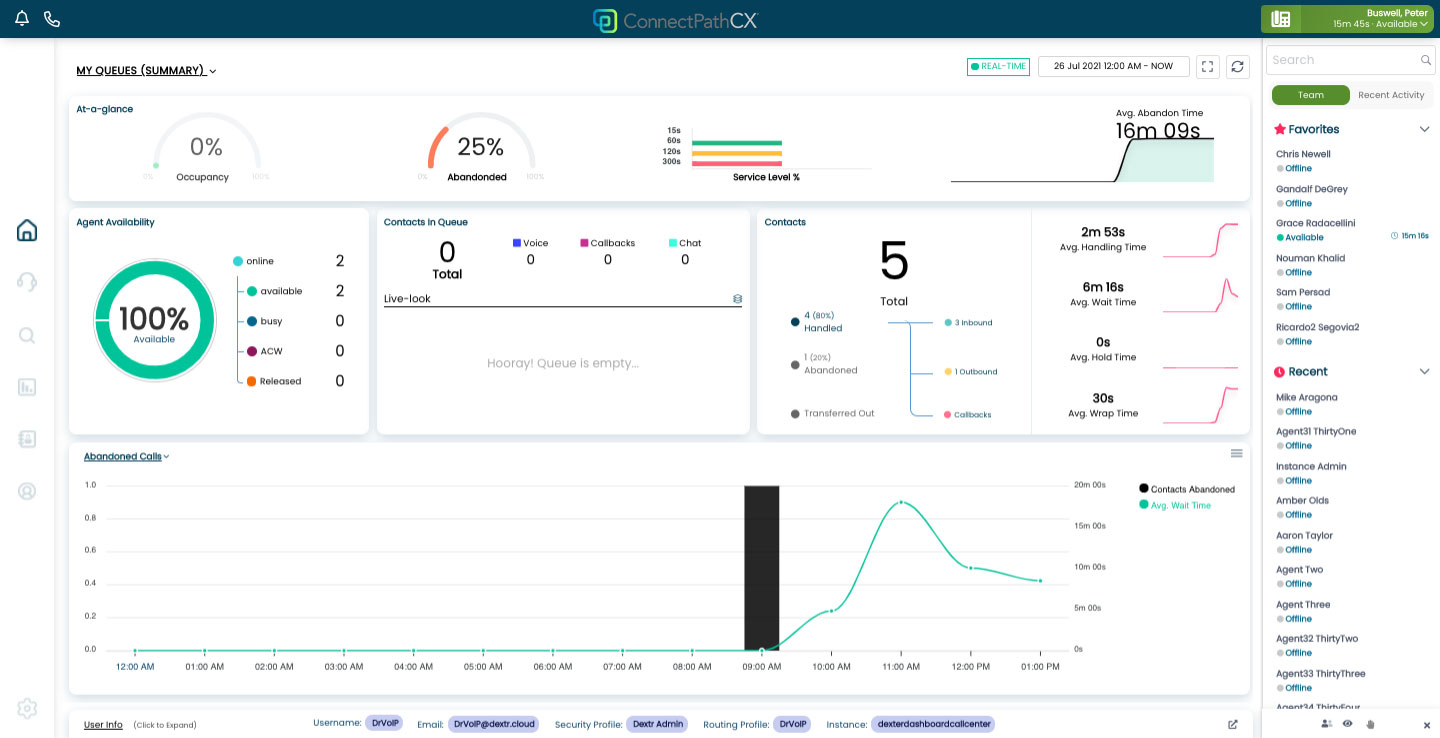
Task: Click the black abandoned bar at 09:00 AM
Action: point(762,568)
